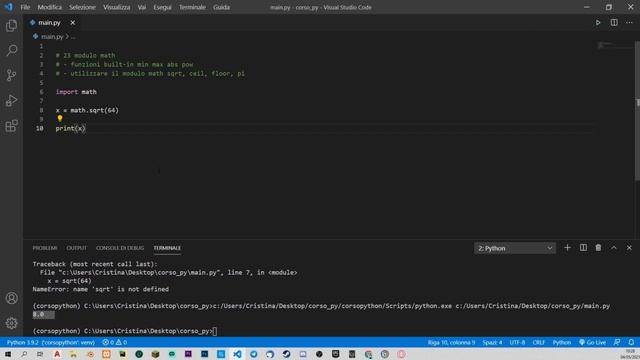Open the terminal selector dropdown '2: Python'
This screenshot has height=360, width=640.
point(515,248)
